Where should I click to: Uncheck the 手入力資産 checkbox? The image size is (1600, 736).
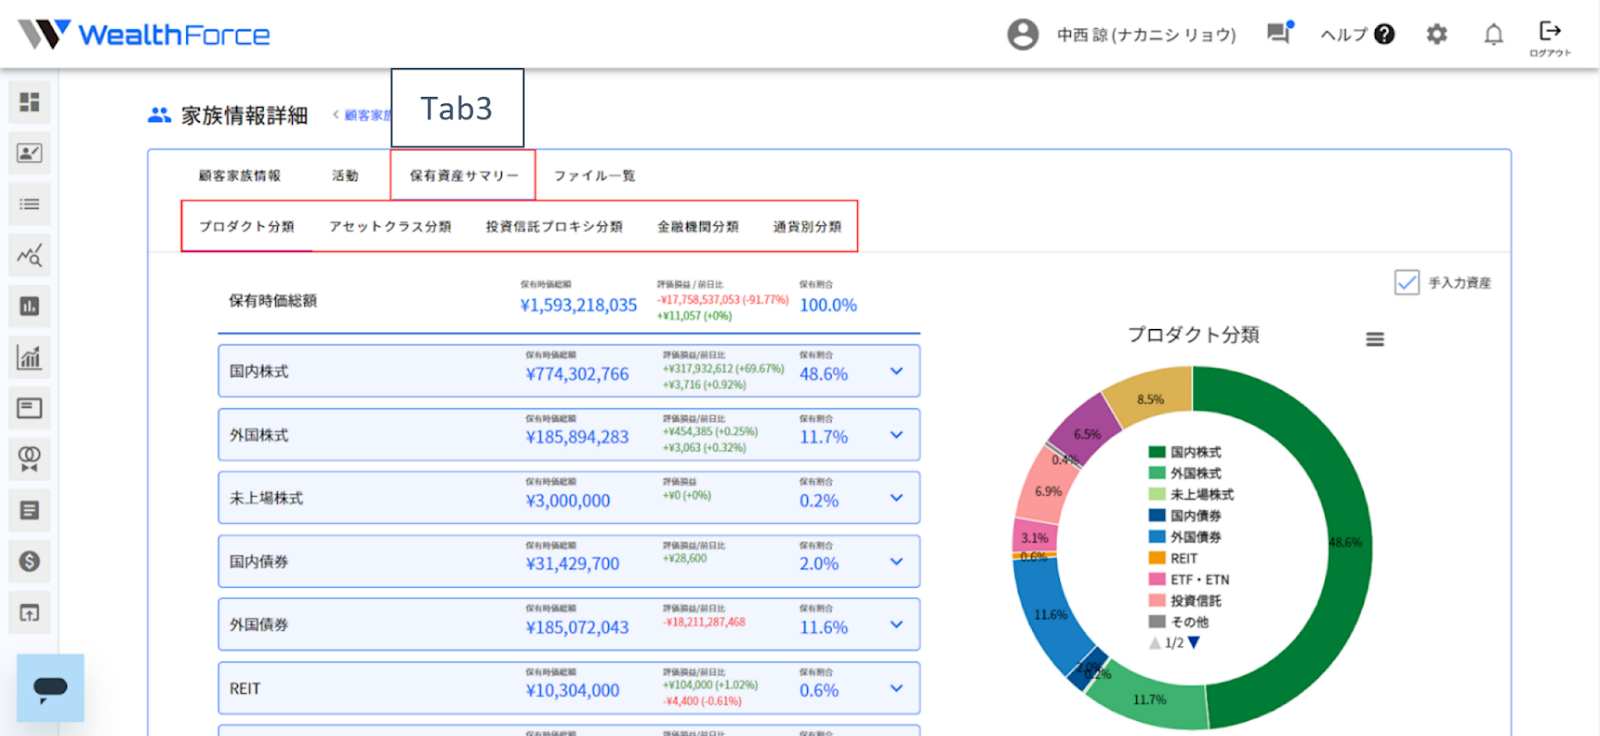[x=1407, y=283]
